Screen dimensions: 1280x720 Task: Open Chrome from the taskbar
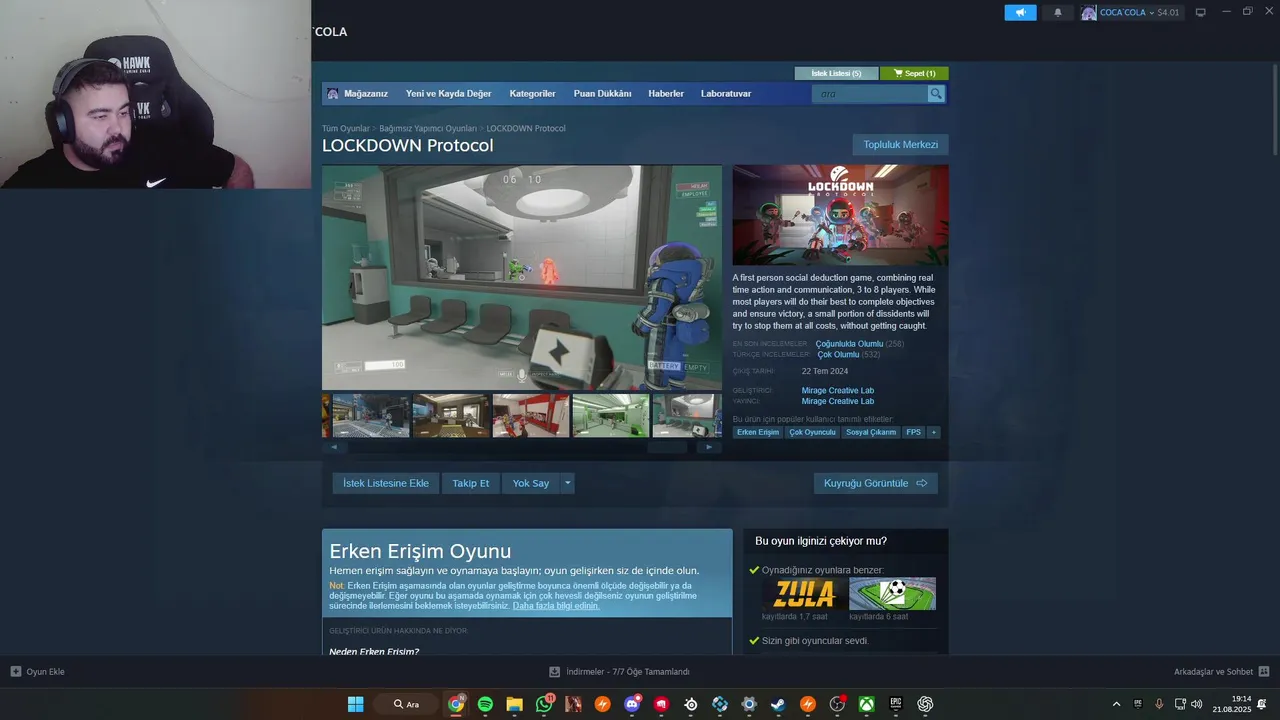click(x=456, y=704)
